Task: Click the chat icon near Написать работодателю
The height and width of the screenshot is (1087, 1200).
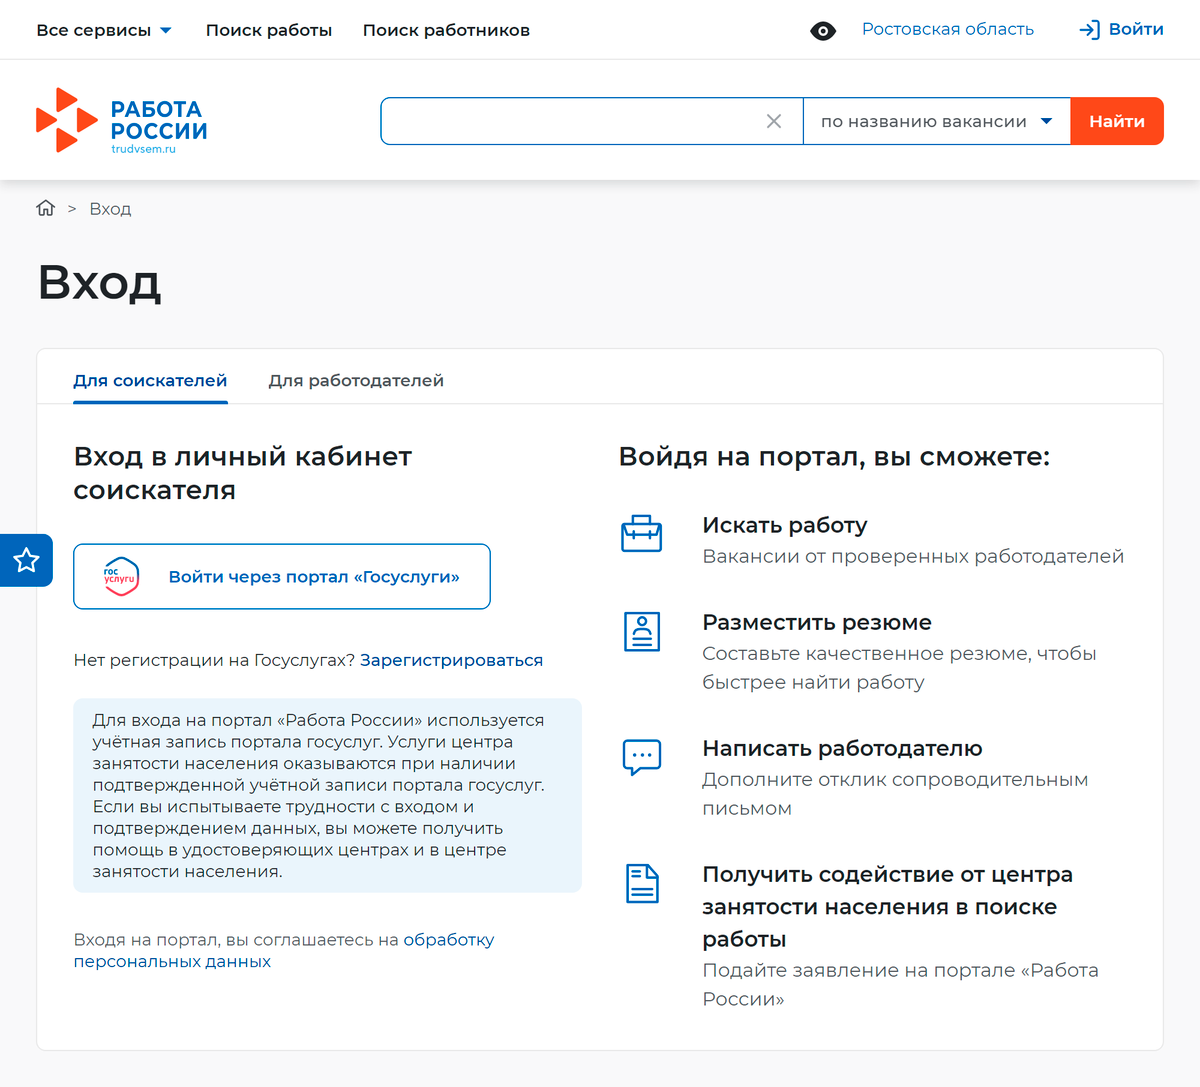Action: coord(642,757)
